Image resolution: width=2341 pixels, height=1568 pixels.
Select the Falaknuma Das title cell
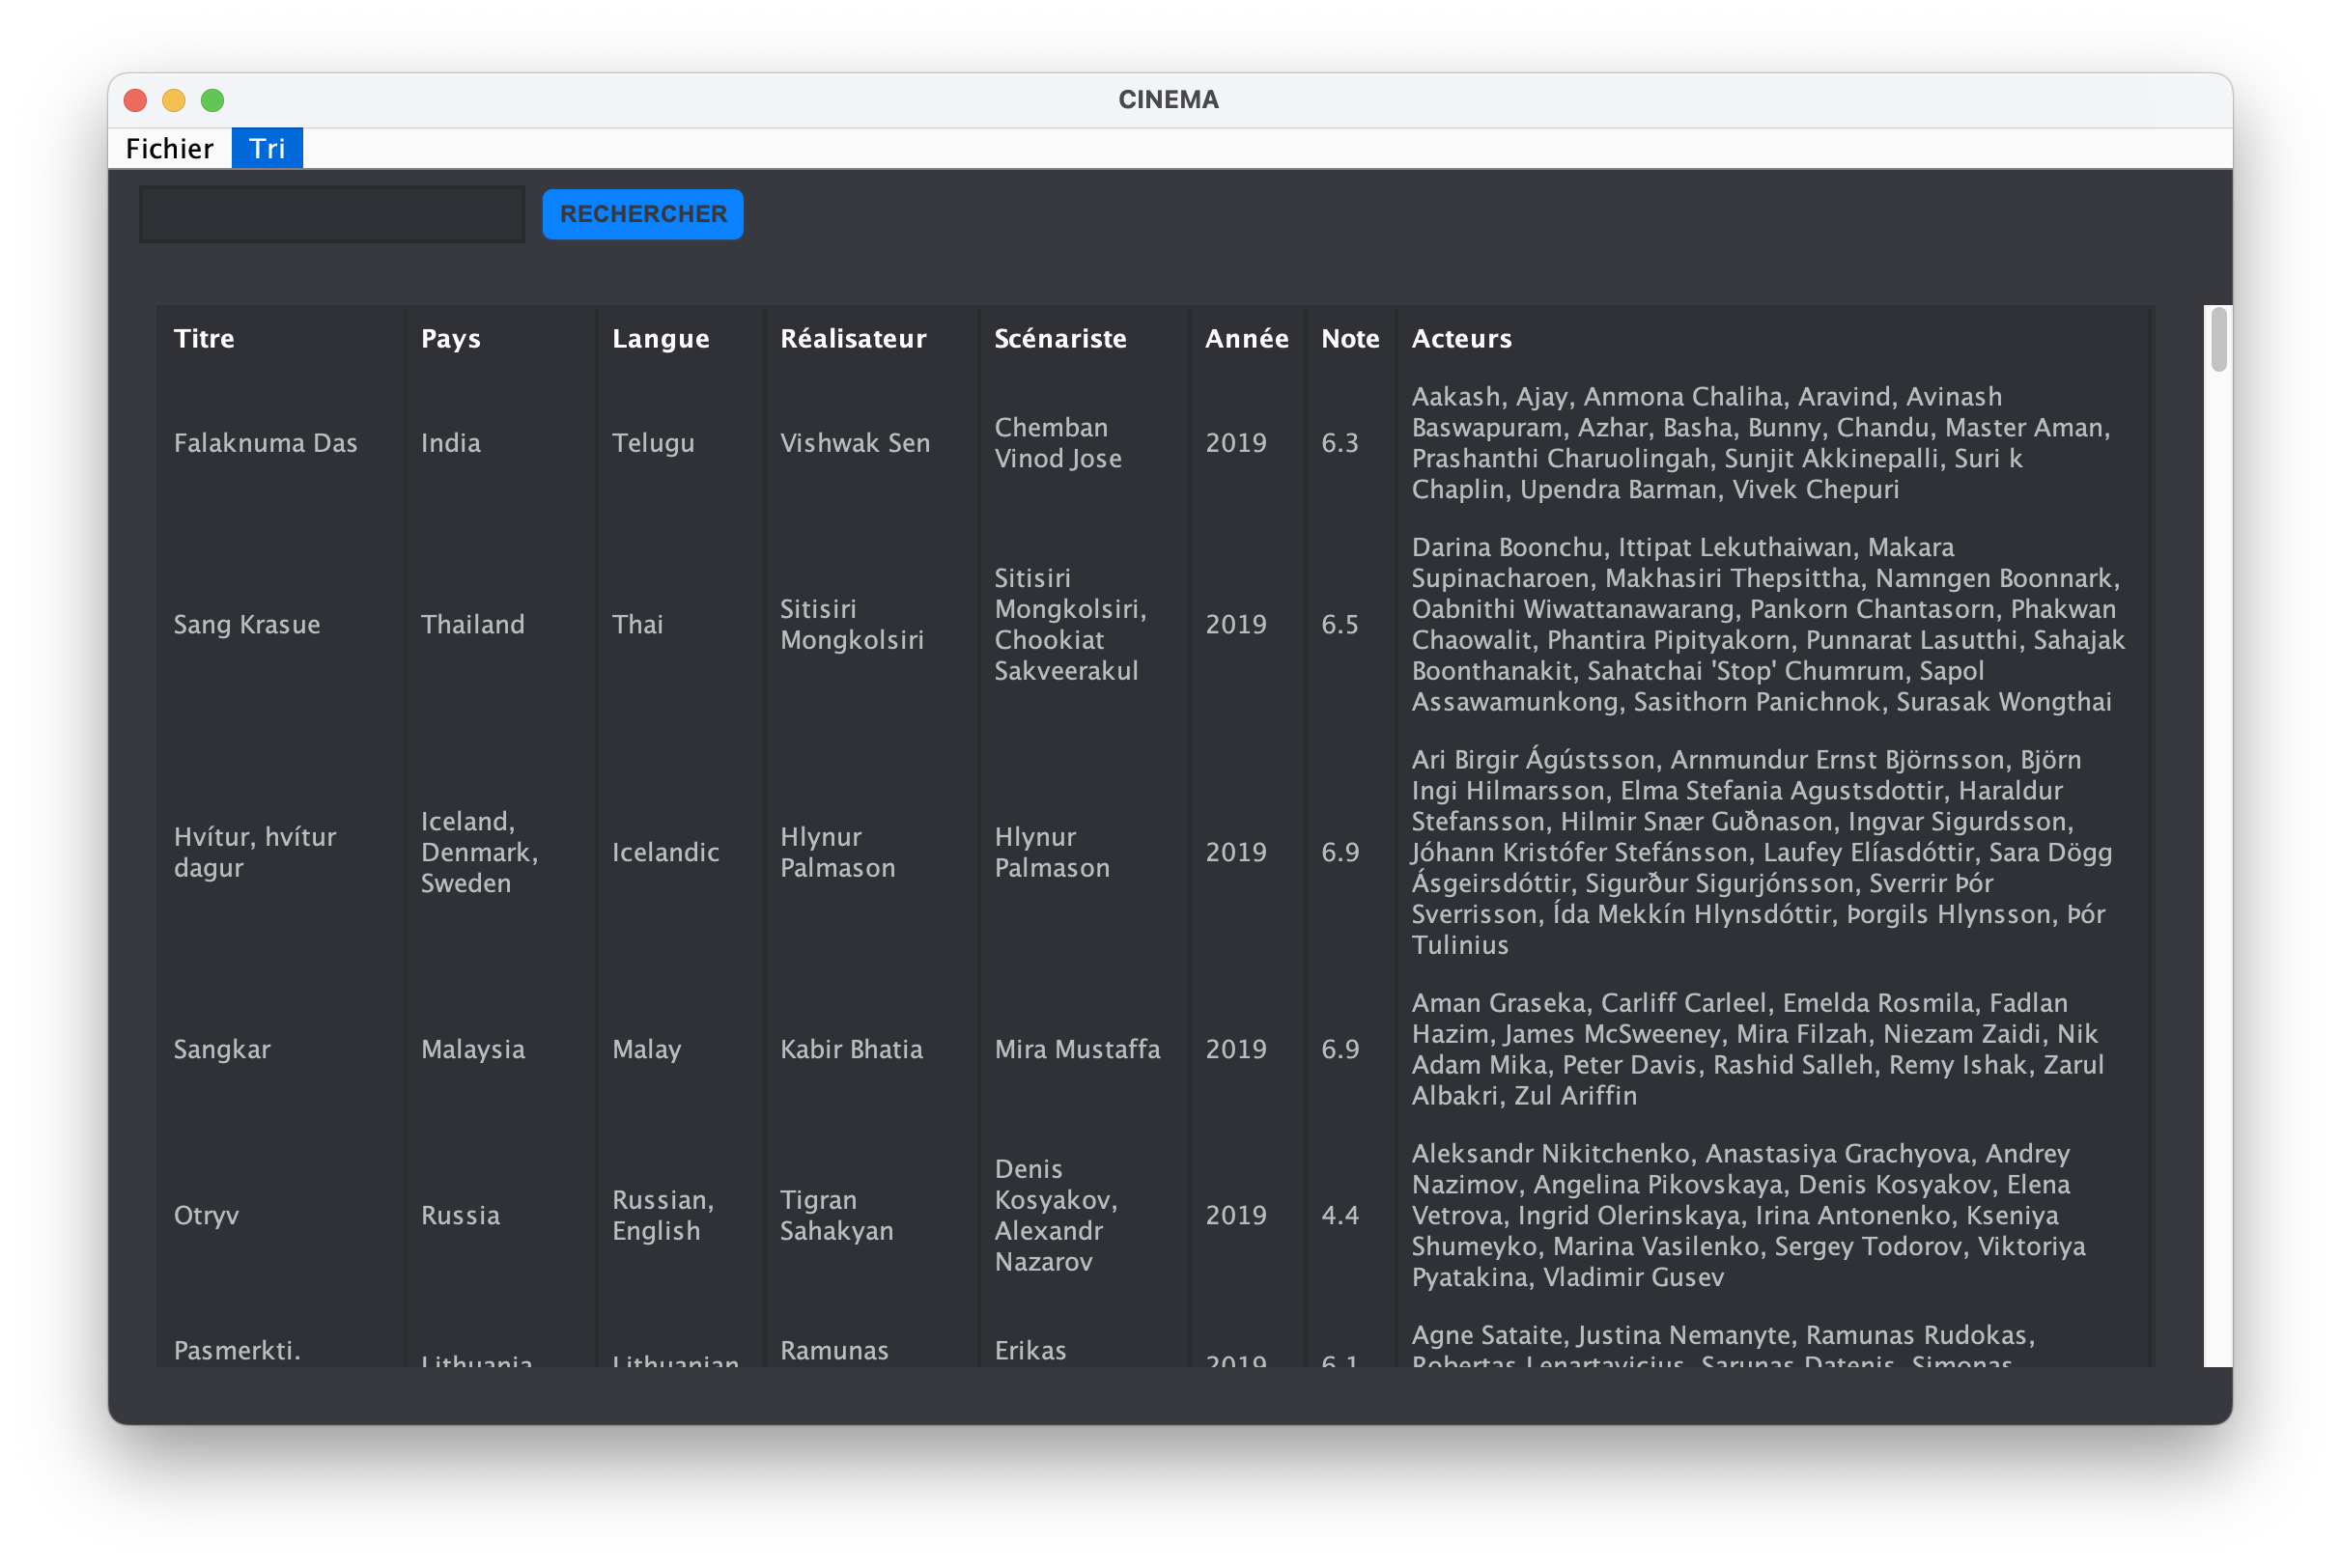click(x=265, y=443)
